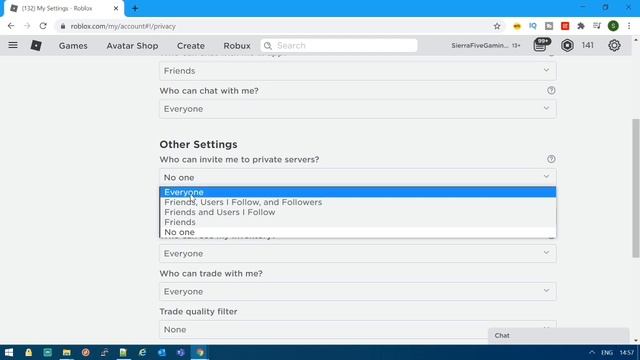The width and height of the screenshot is (640, 360).
Task: Open the Roblox hamburger navigation menu
Action: pos(13,45)
